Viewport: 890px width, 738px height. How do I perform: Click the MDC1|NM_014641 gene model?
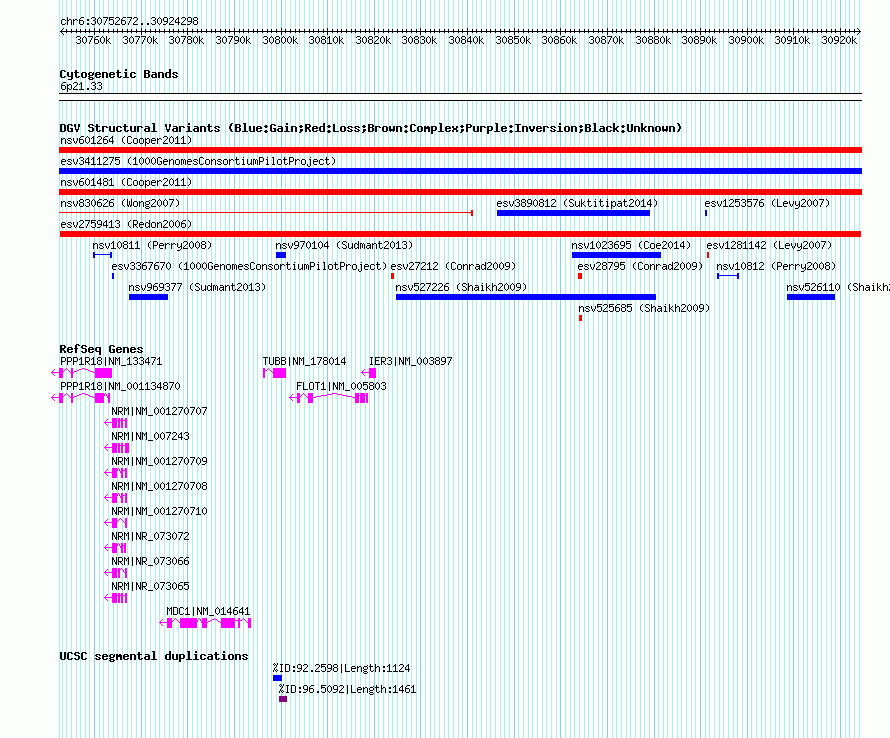click(205, 623)
